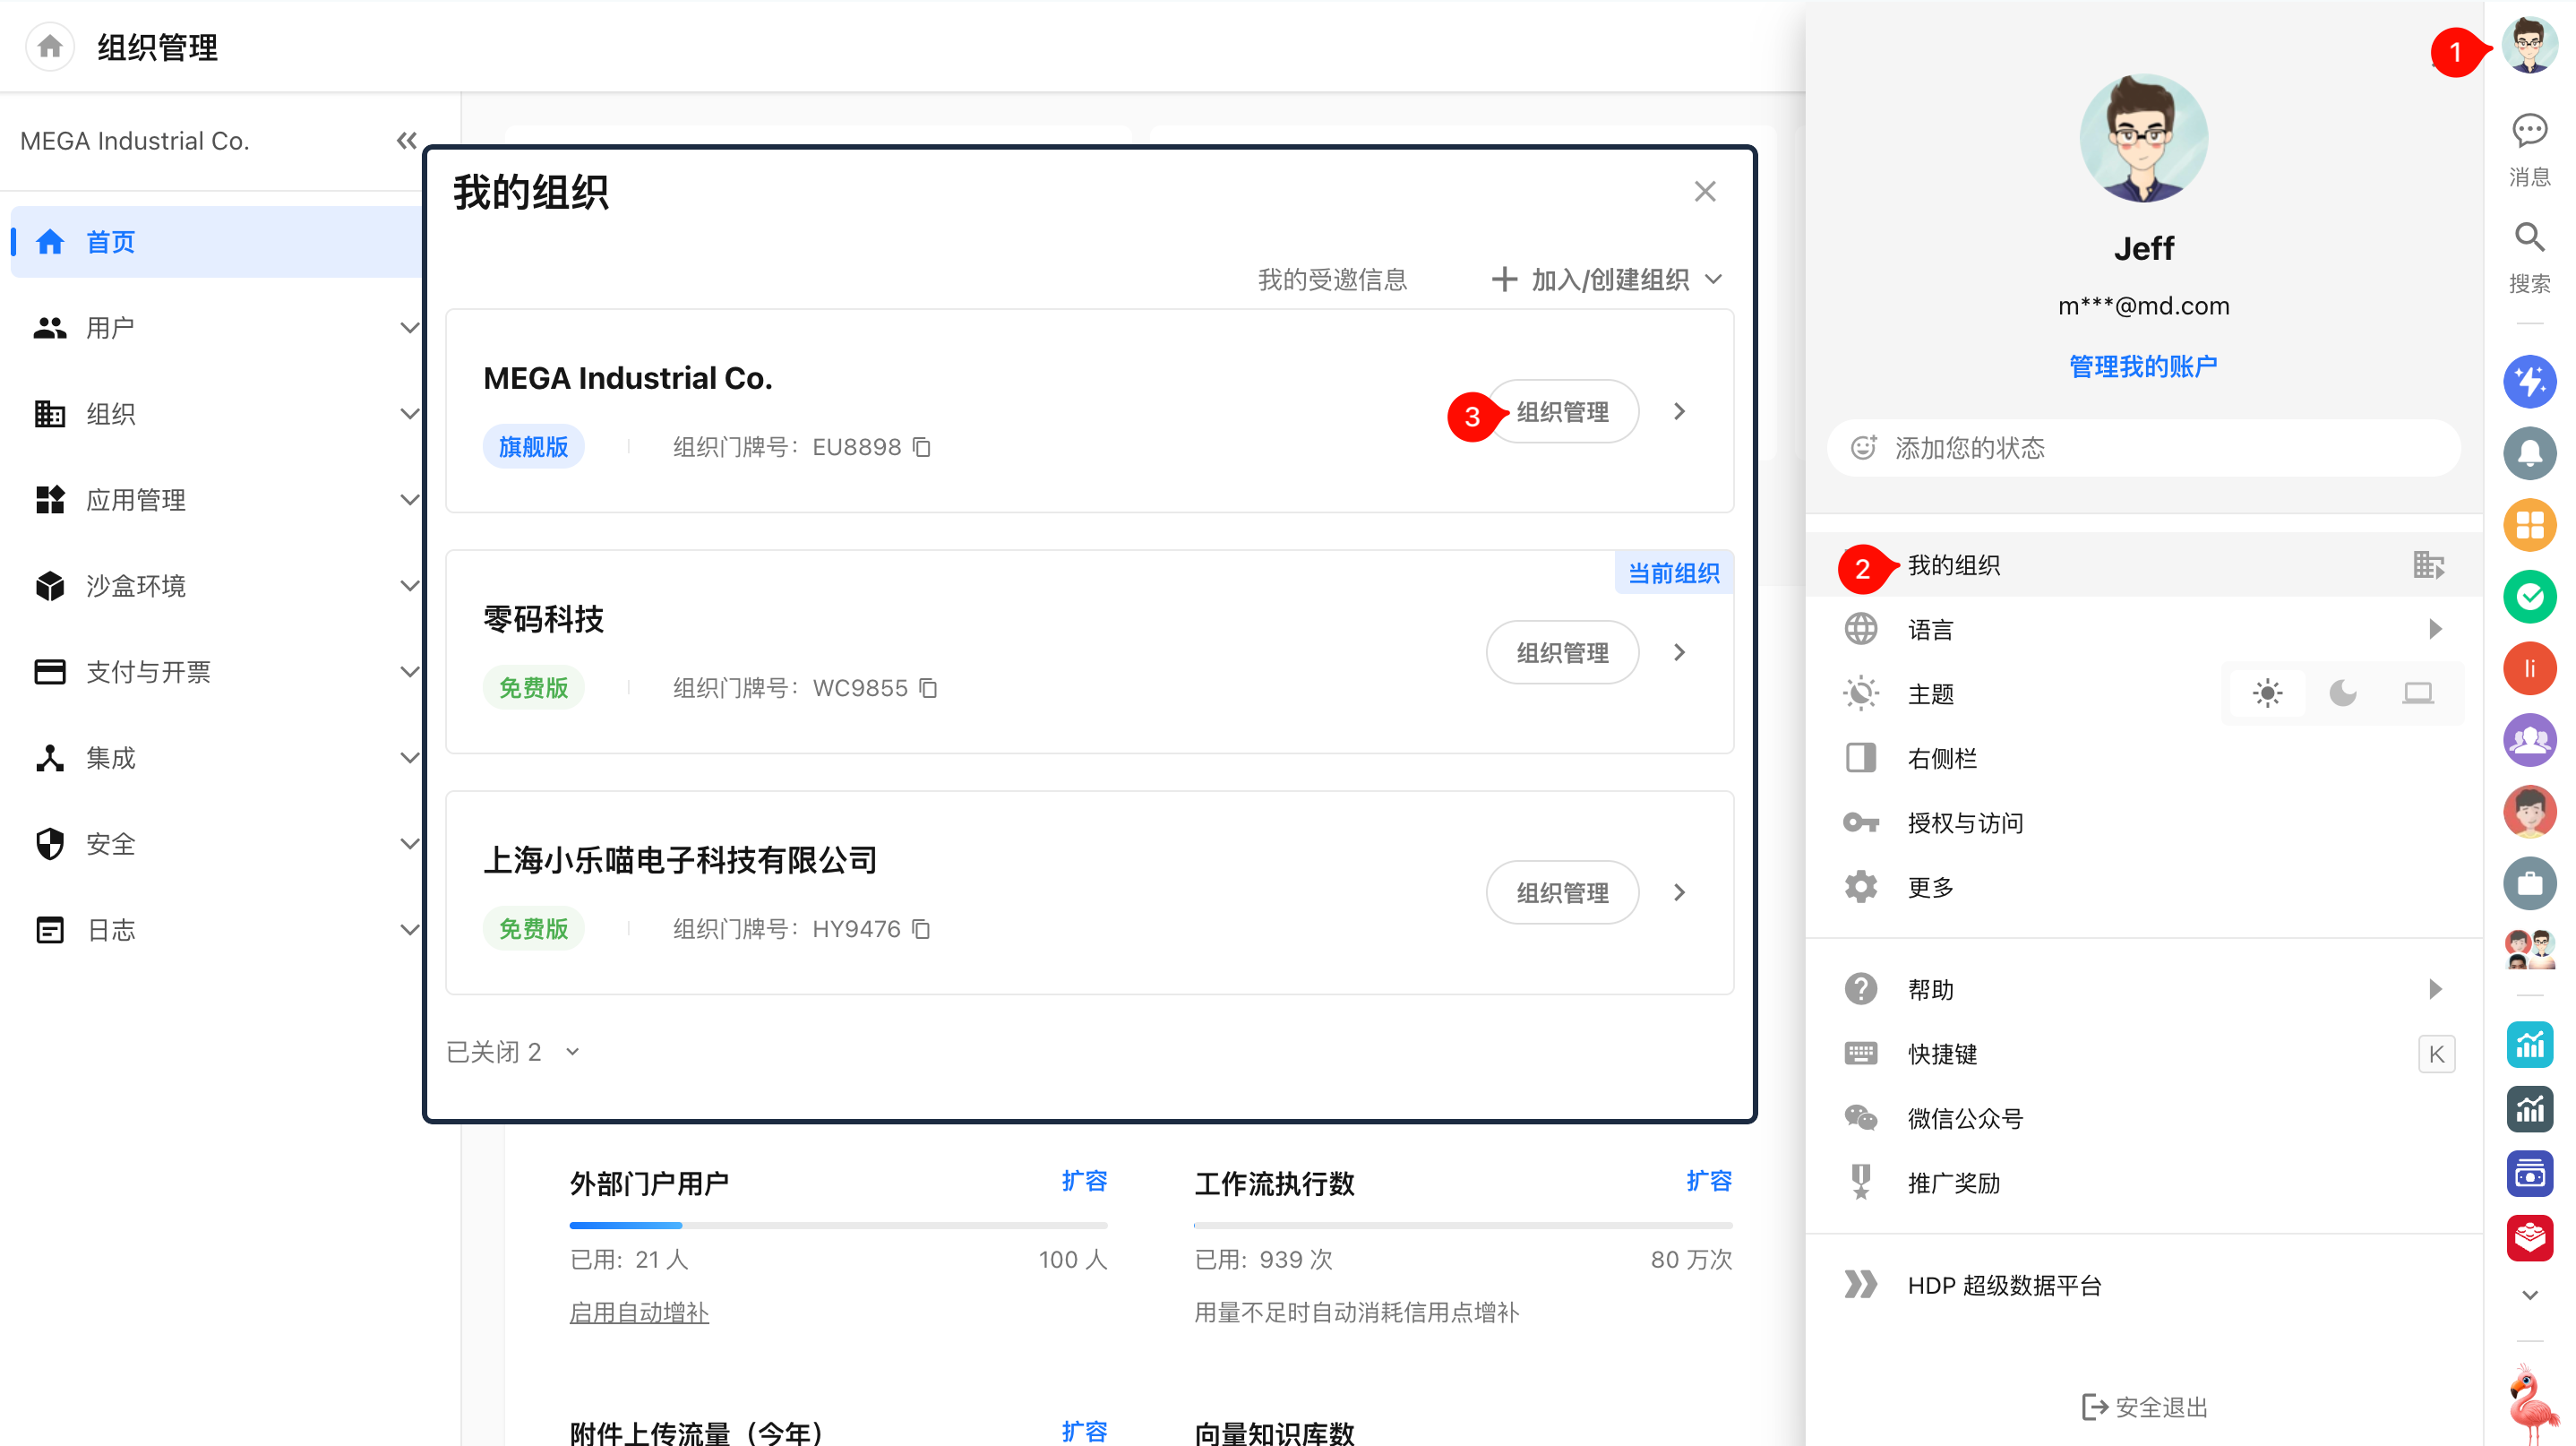This screenshot has width=2576, height=1446.
Task: Open the green checkmark app icon
Action: point(2529,597)
